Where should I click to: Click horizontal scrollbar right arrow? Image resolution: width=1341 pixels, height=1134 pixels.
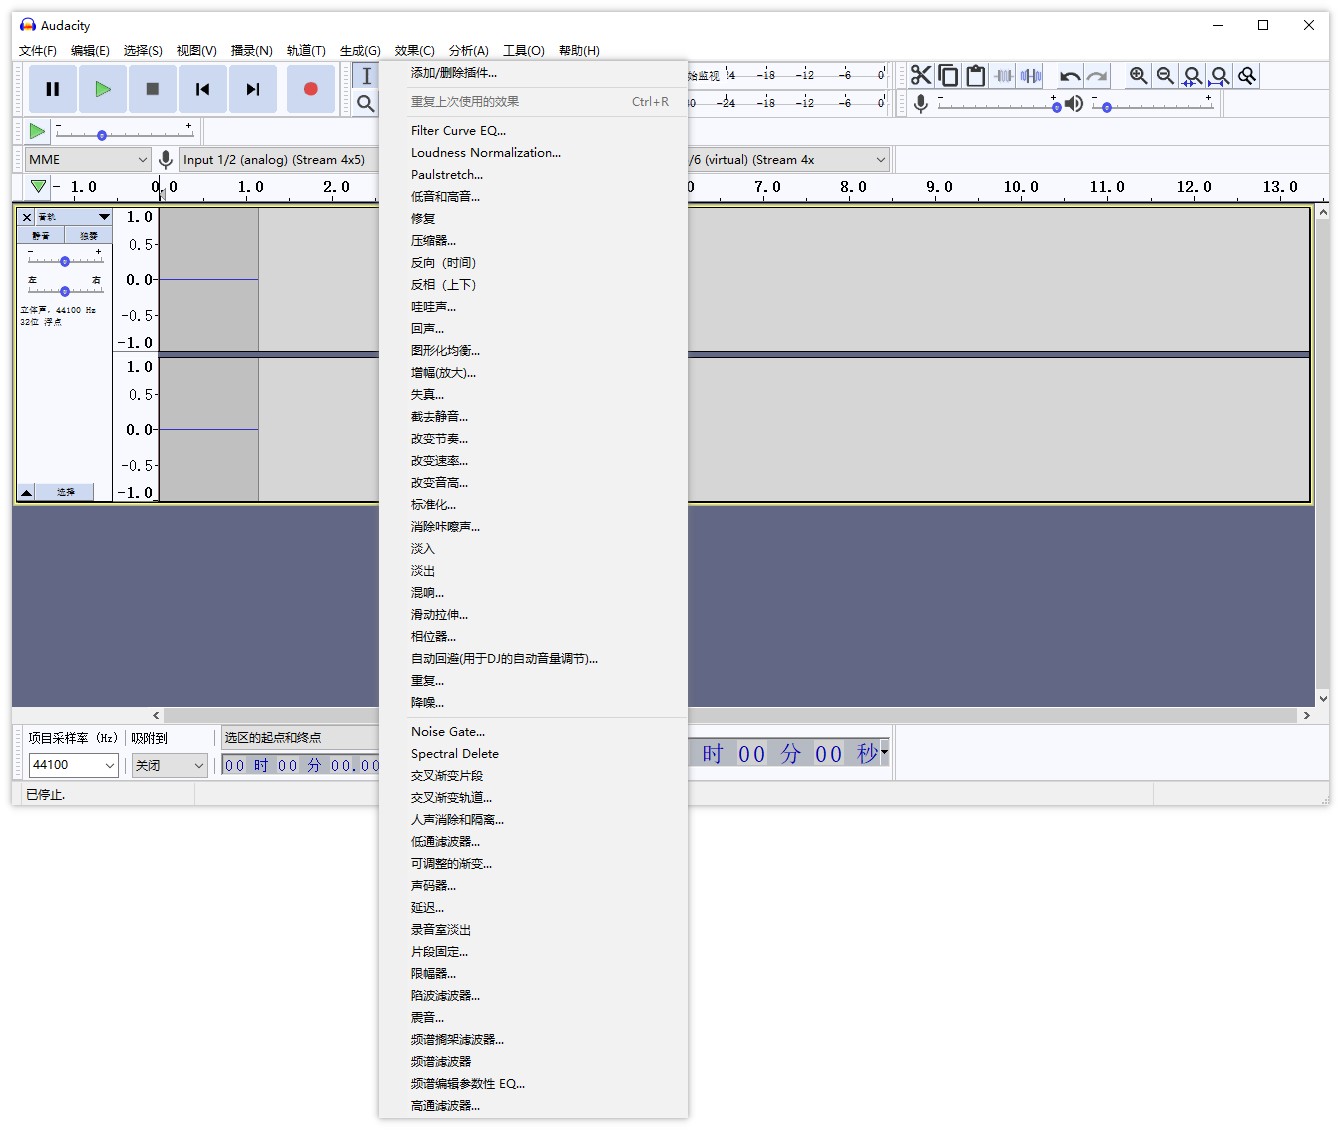[1306, 715]
